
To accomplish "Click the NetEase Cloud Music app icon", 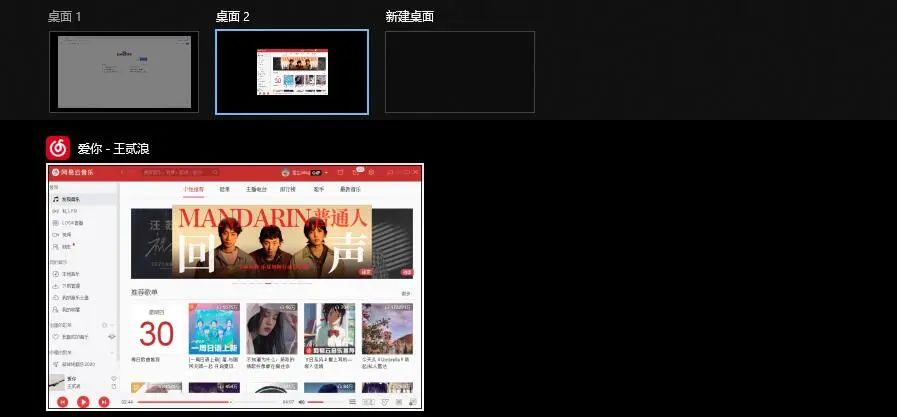I will tap(58, 148).
